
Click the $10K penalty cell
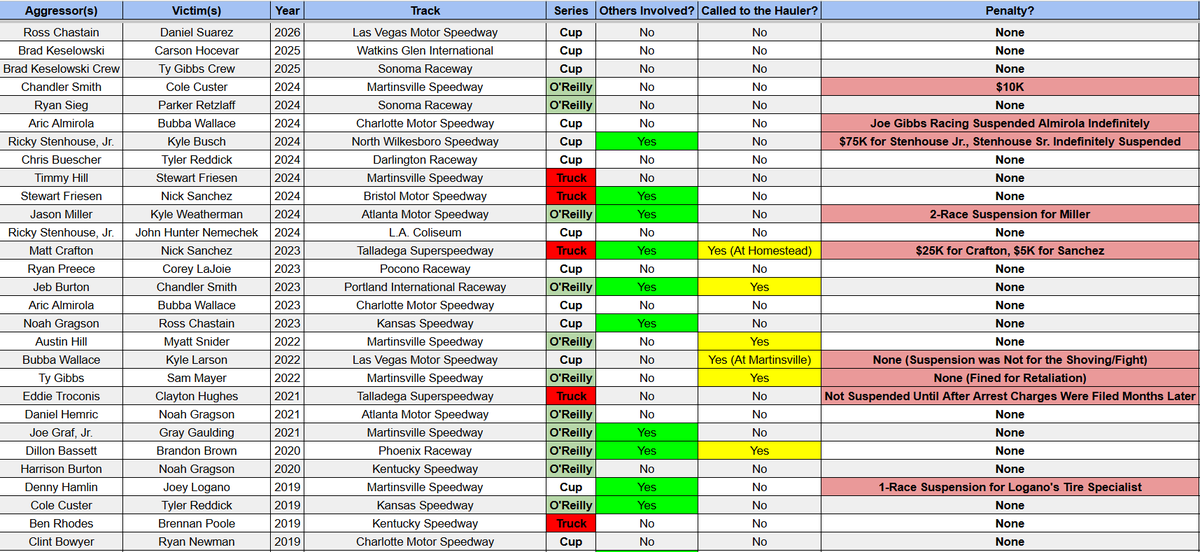pos(1010,87)
